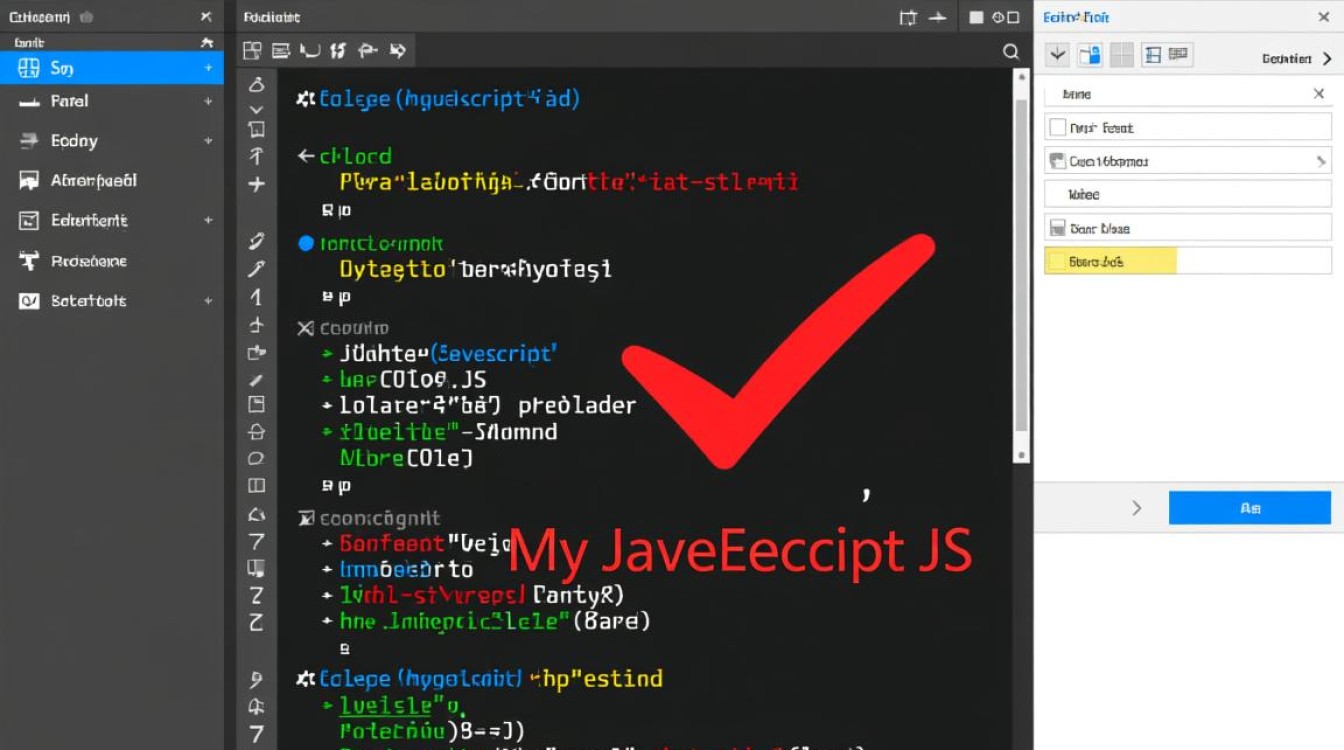Select the "Parel" sidebar item
This screenshot has height=750, width=1344.
pyautogui.click(x=112, y=101)
